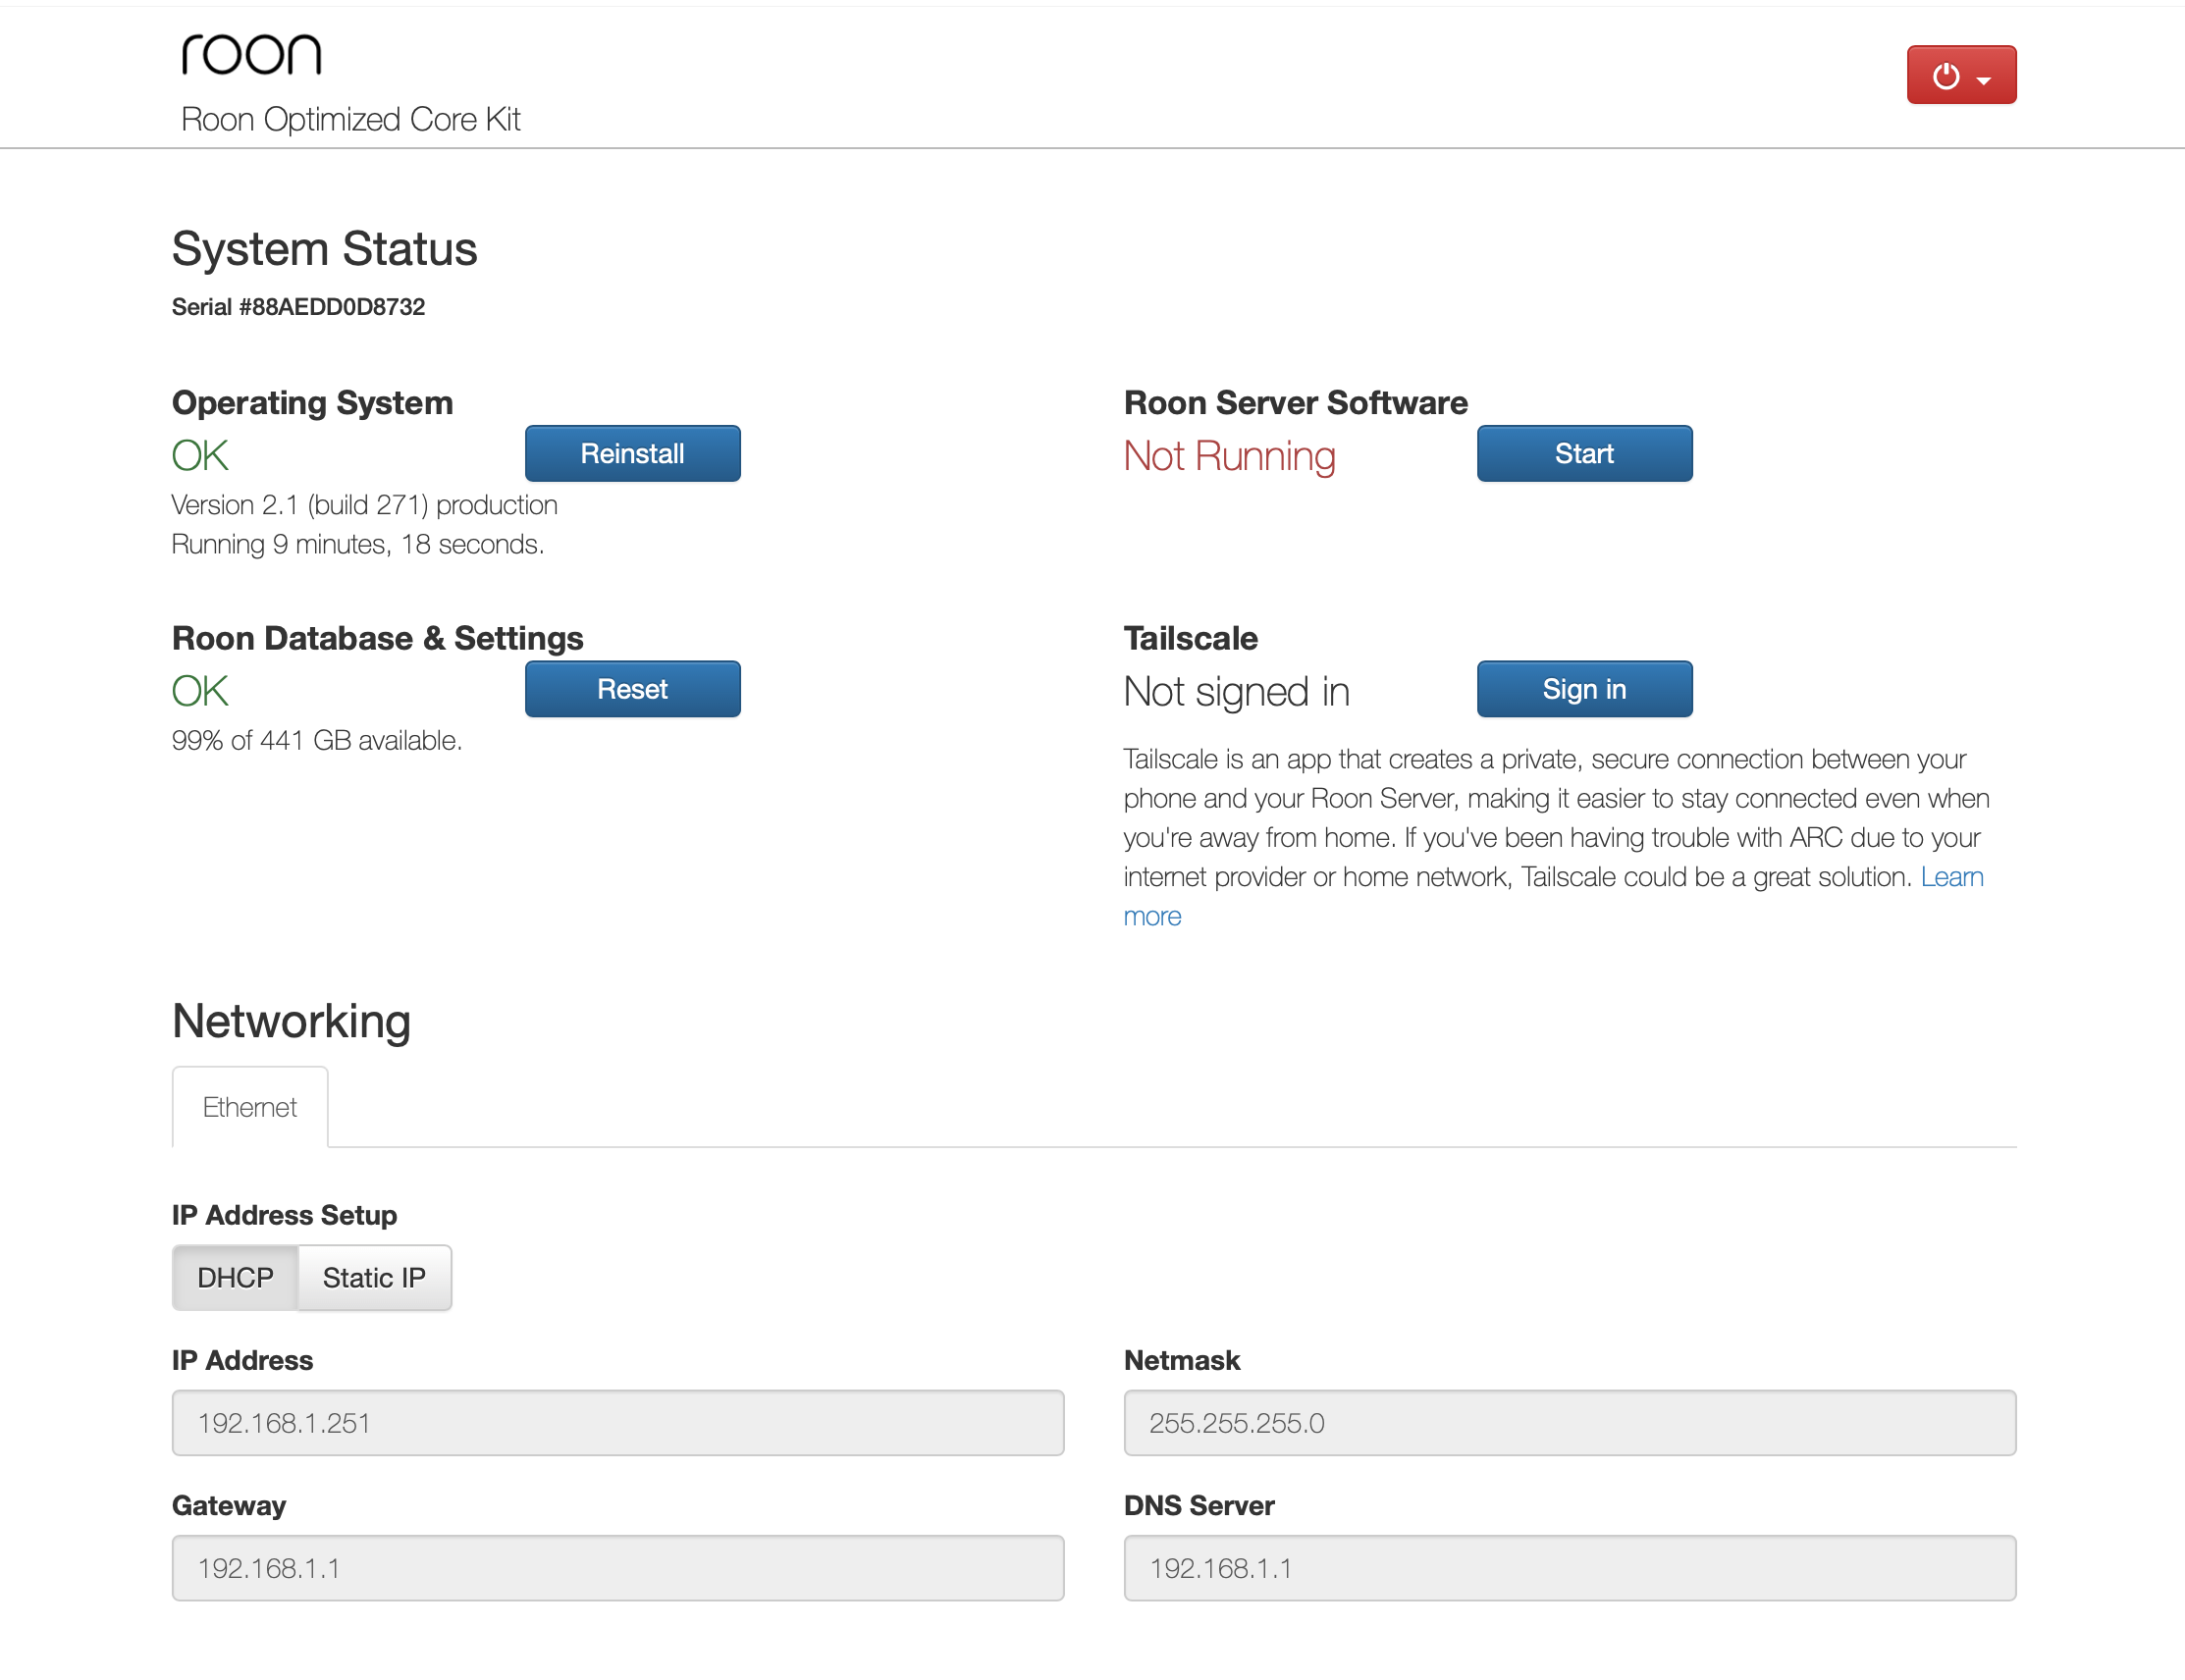Click the Roon logo
The image size is (2185, 1680).
point(251,55)
